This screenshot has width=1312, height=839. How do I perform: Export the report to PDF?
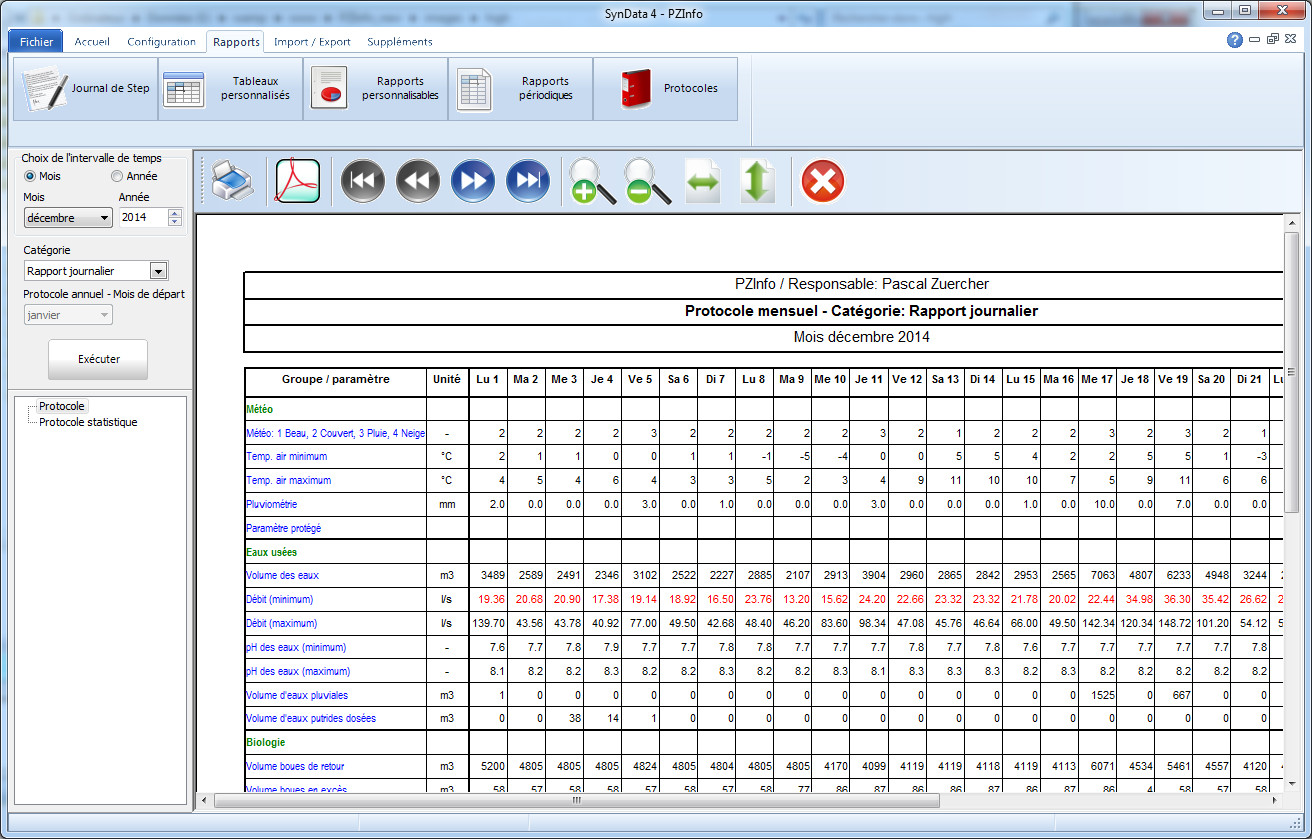296,182
